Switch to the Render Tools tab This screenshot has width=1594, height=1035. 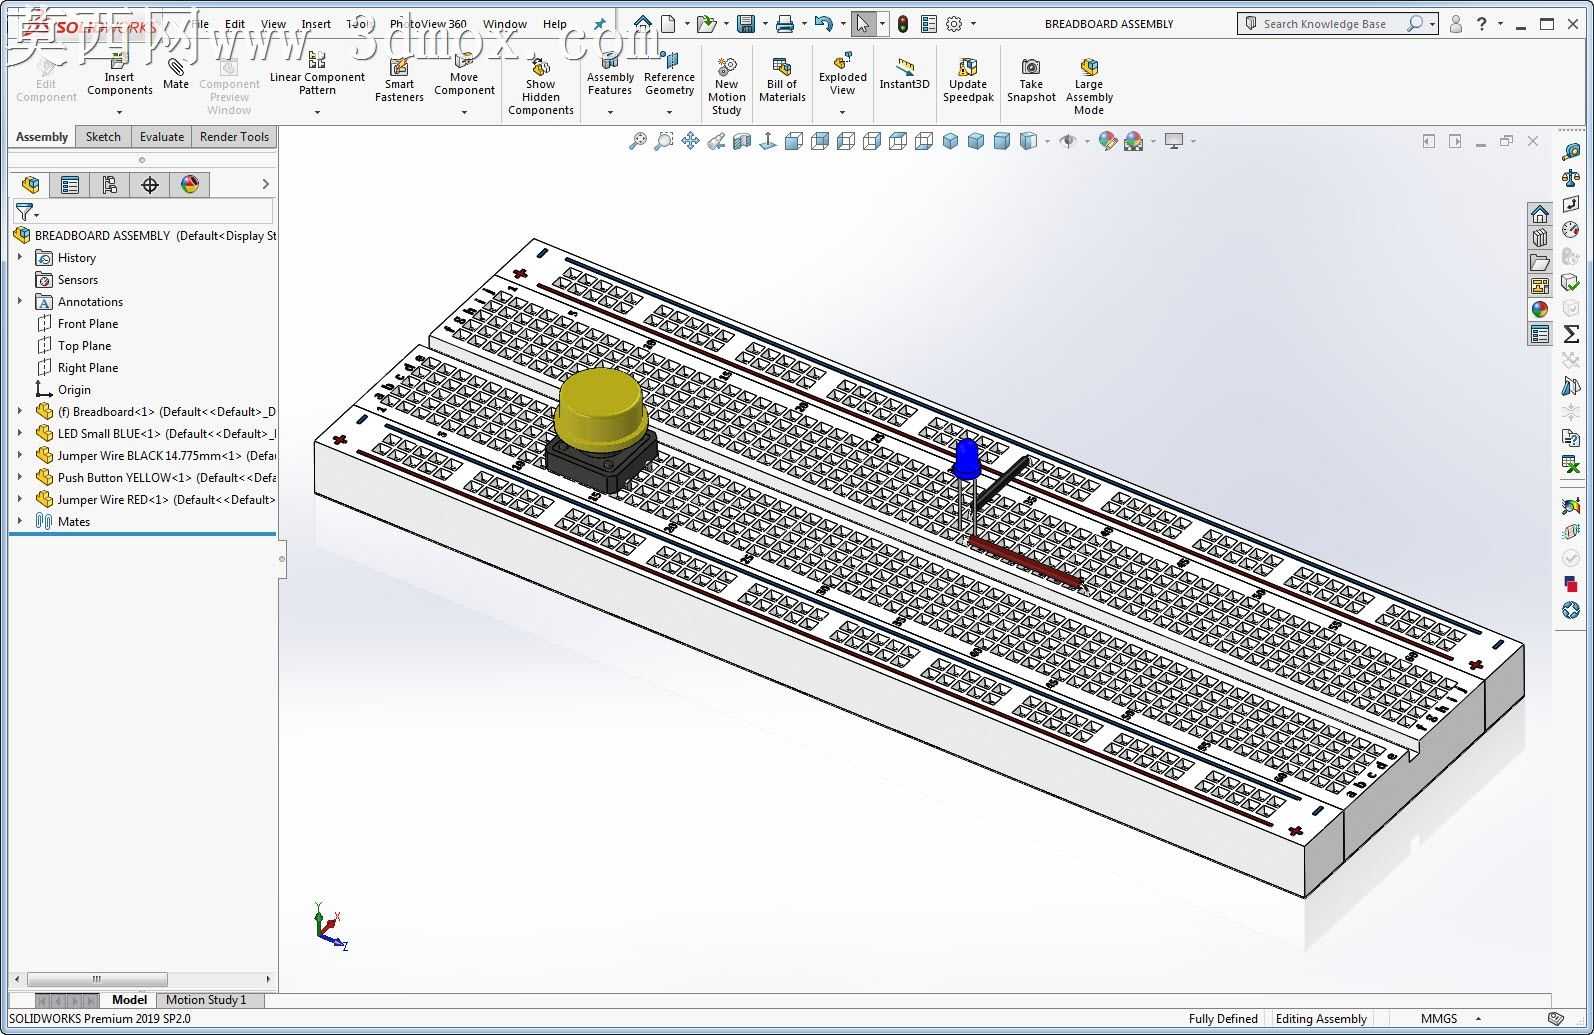click(x=234, y=137)
